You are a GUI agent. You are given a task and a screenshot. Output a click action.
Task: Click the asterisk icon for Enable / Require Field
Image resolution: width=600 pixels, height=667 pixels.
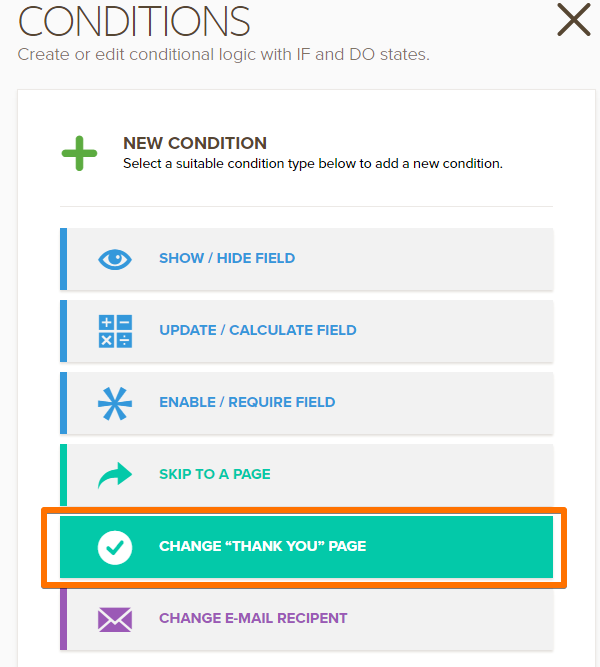[x=115, y=403]
